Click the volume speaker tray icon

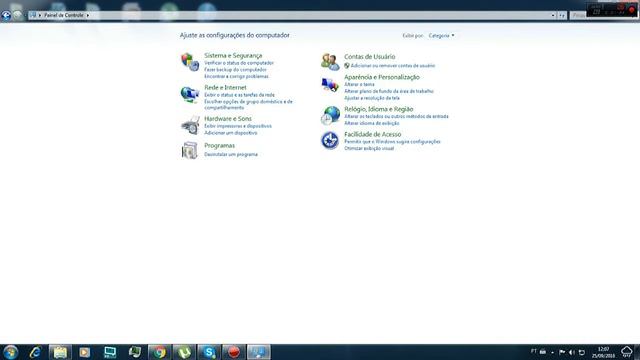coord(572,352)
